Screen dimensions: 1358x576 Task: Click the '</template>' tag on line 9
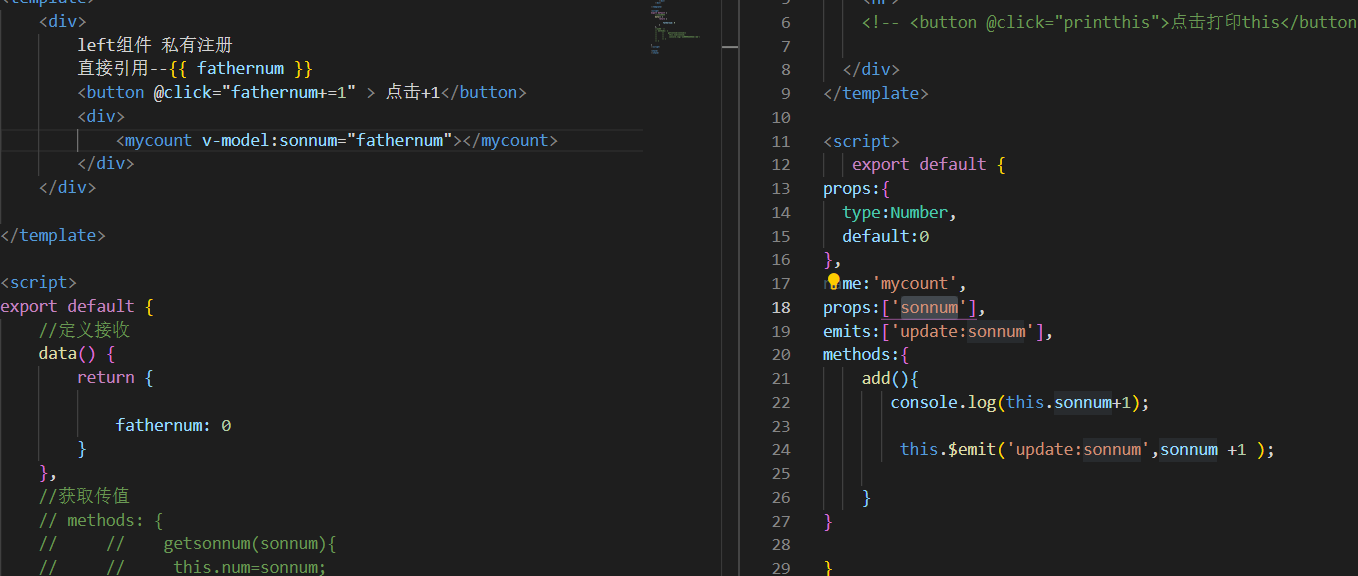[876, 93]
